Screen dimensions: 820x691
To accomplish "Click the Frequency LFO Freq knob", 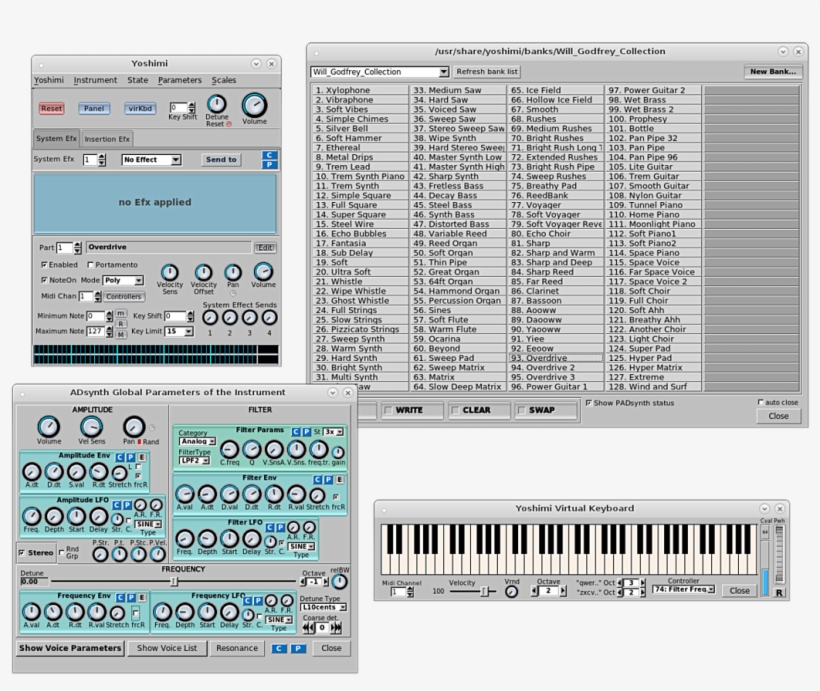I will (x=162, y=612).
